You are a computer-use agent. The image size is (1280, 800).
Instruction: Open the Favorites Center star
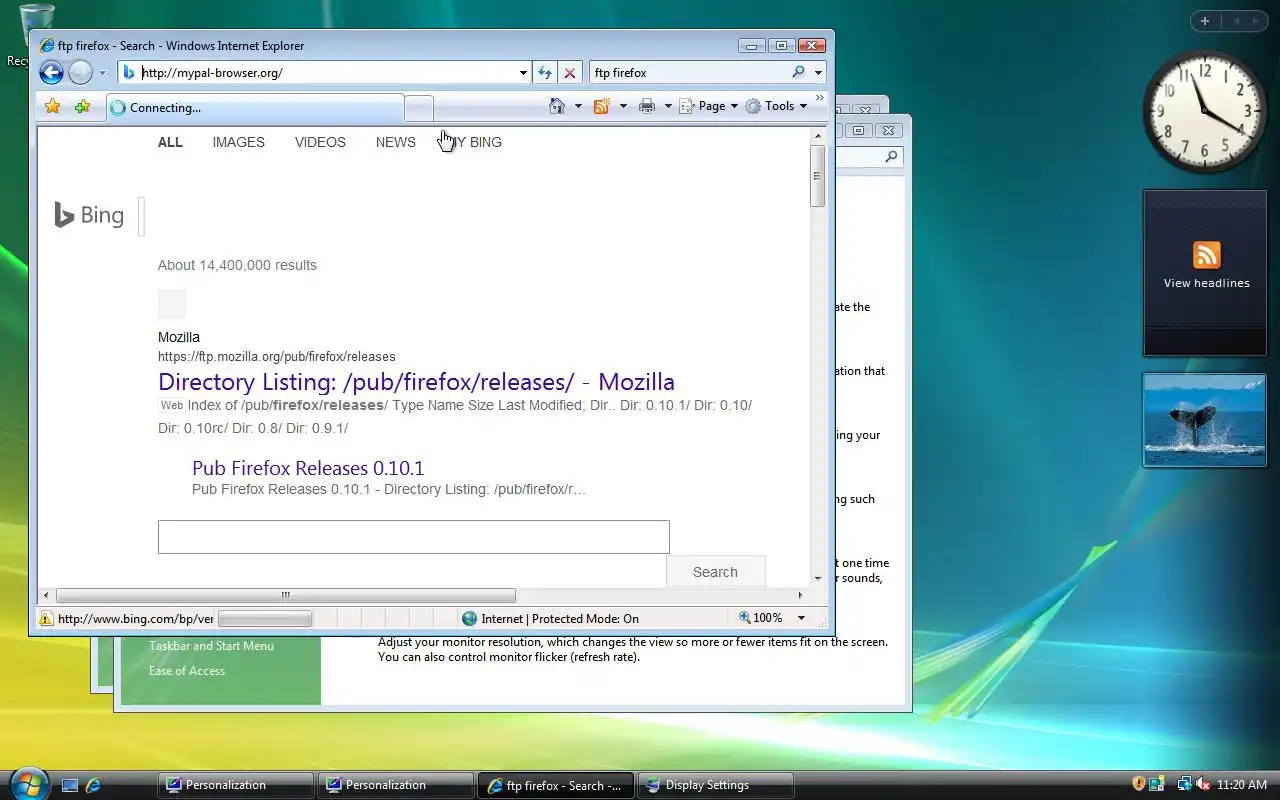pyautogui.click(x=53, y=106)
